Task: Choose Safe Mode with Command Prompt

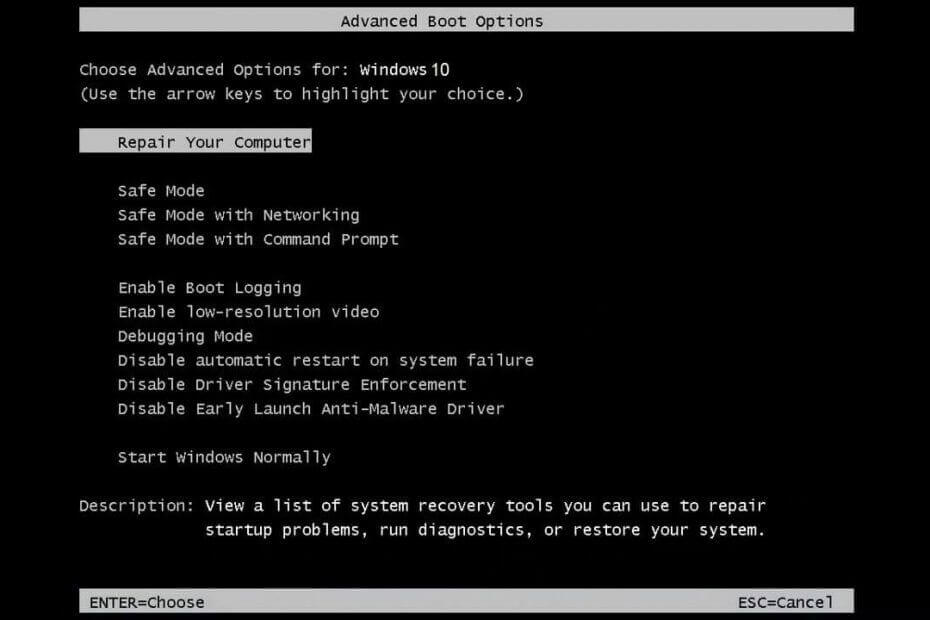Action: (x=257, y=239)
